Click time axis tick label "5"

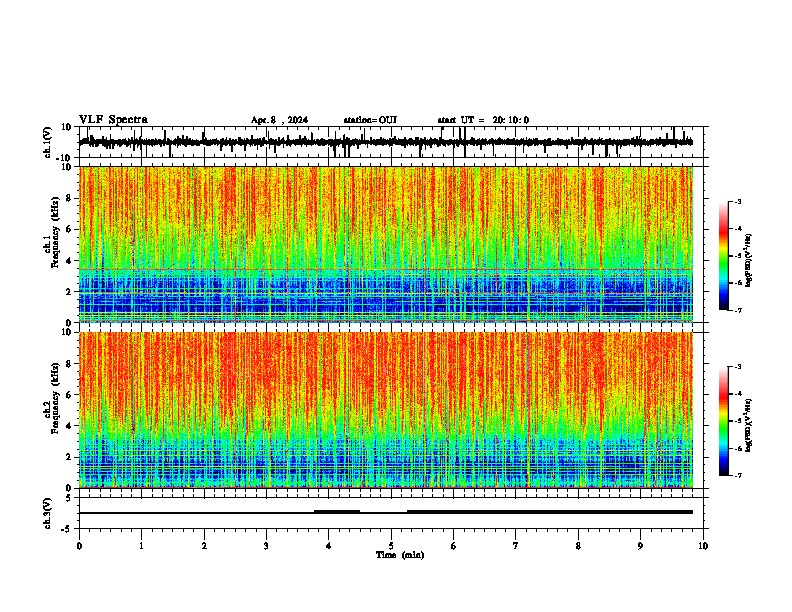(x=391, y=546)
